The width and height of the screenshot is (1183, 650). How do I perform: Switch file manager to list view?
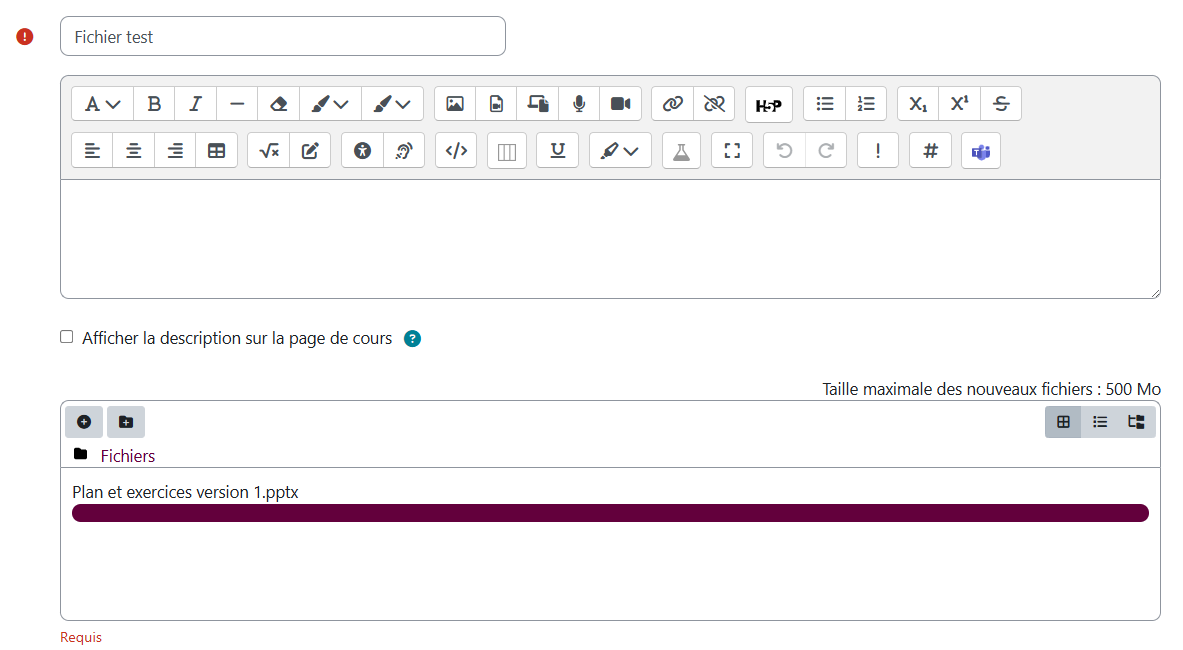pyautogui.click(x=1100, y=422)
